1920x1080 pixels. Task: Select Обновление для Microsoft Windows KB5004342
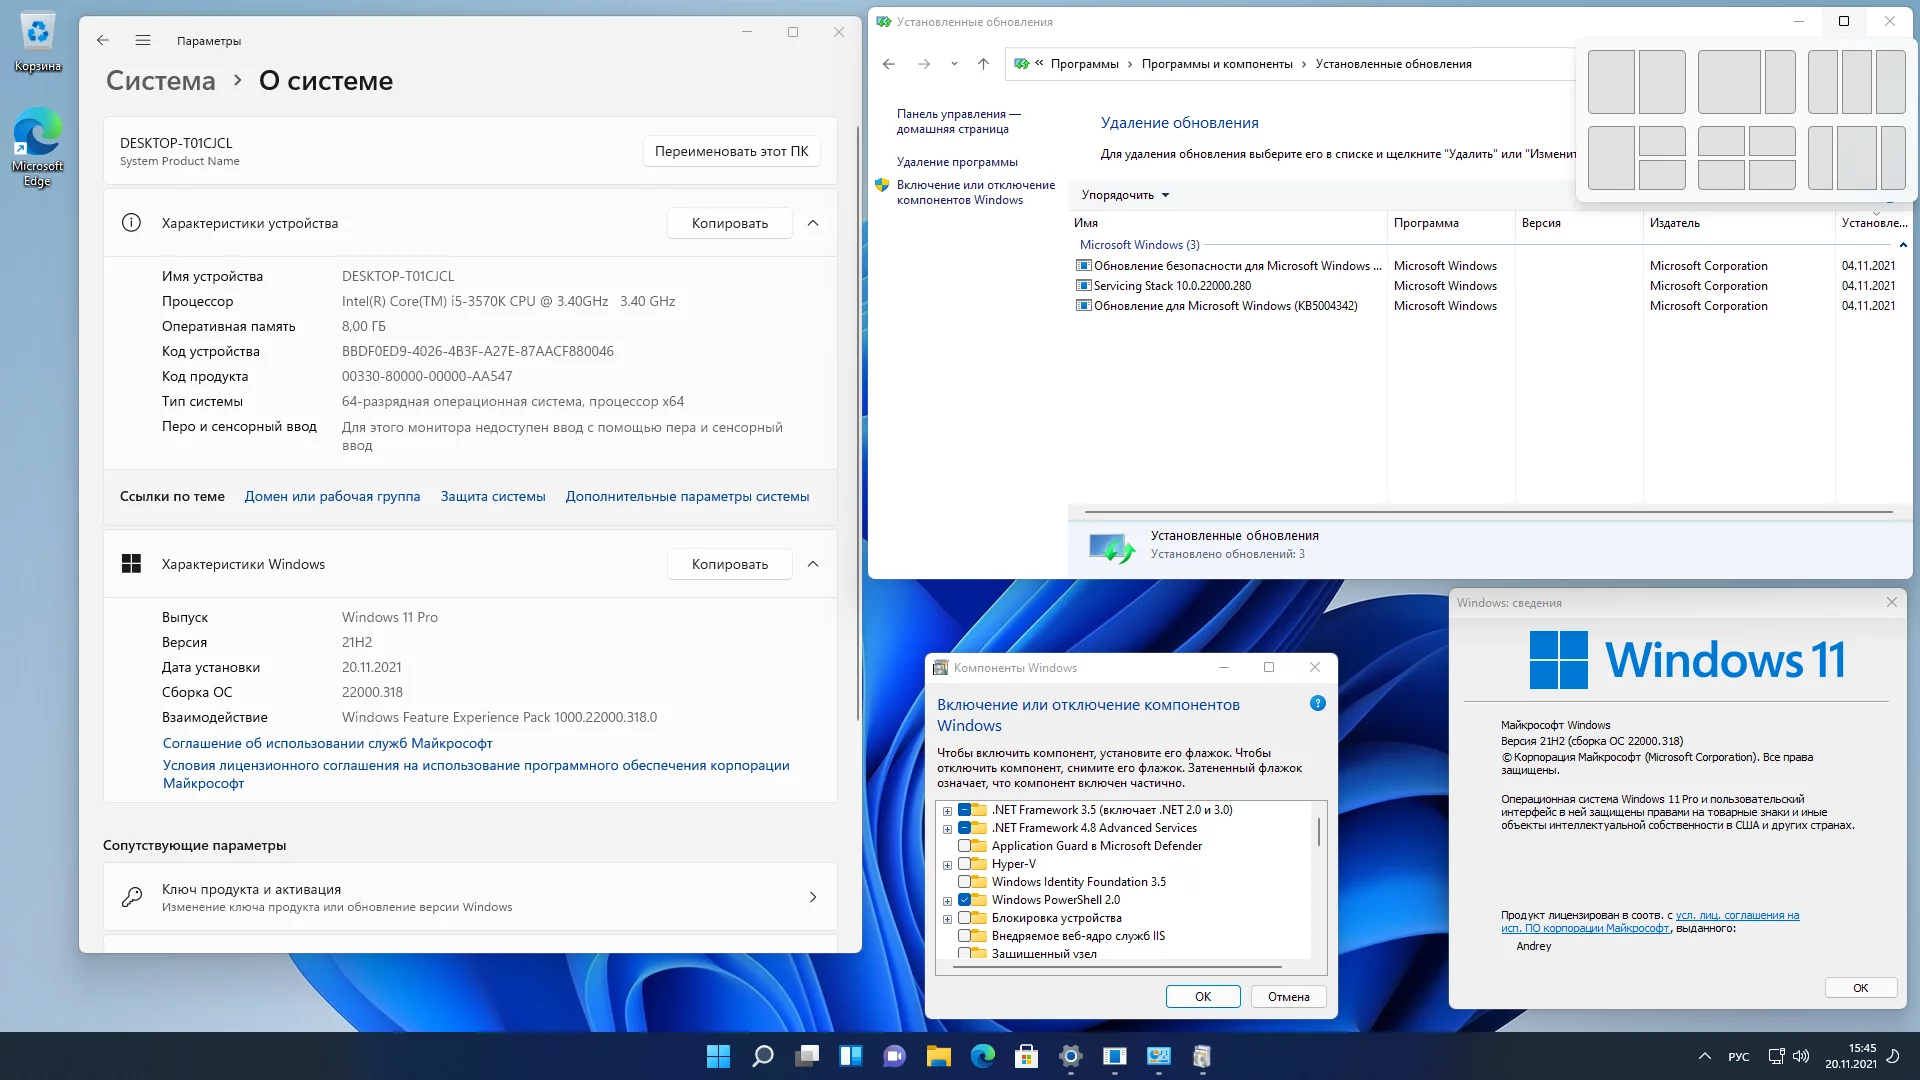click(x=1225, y=306)
